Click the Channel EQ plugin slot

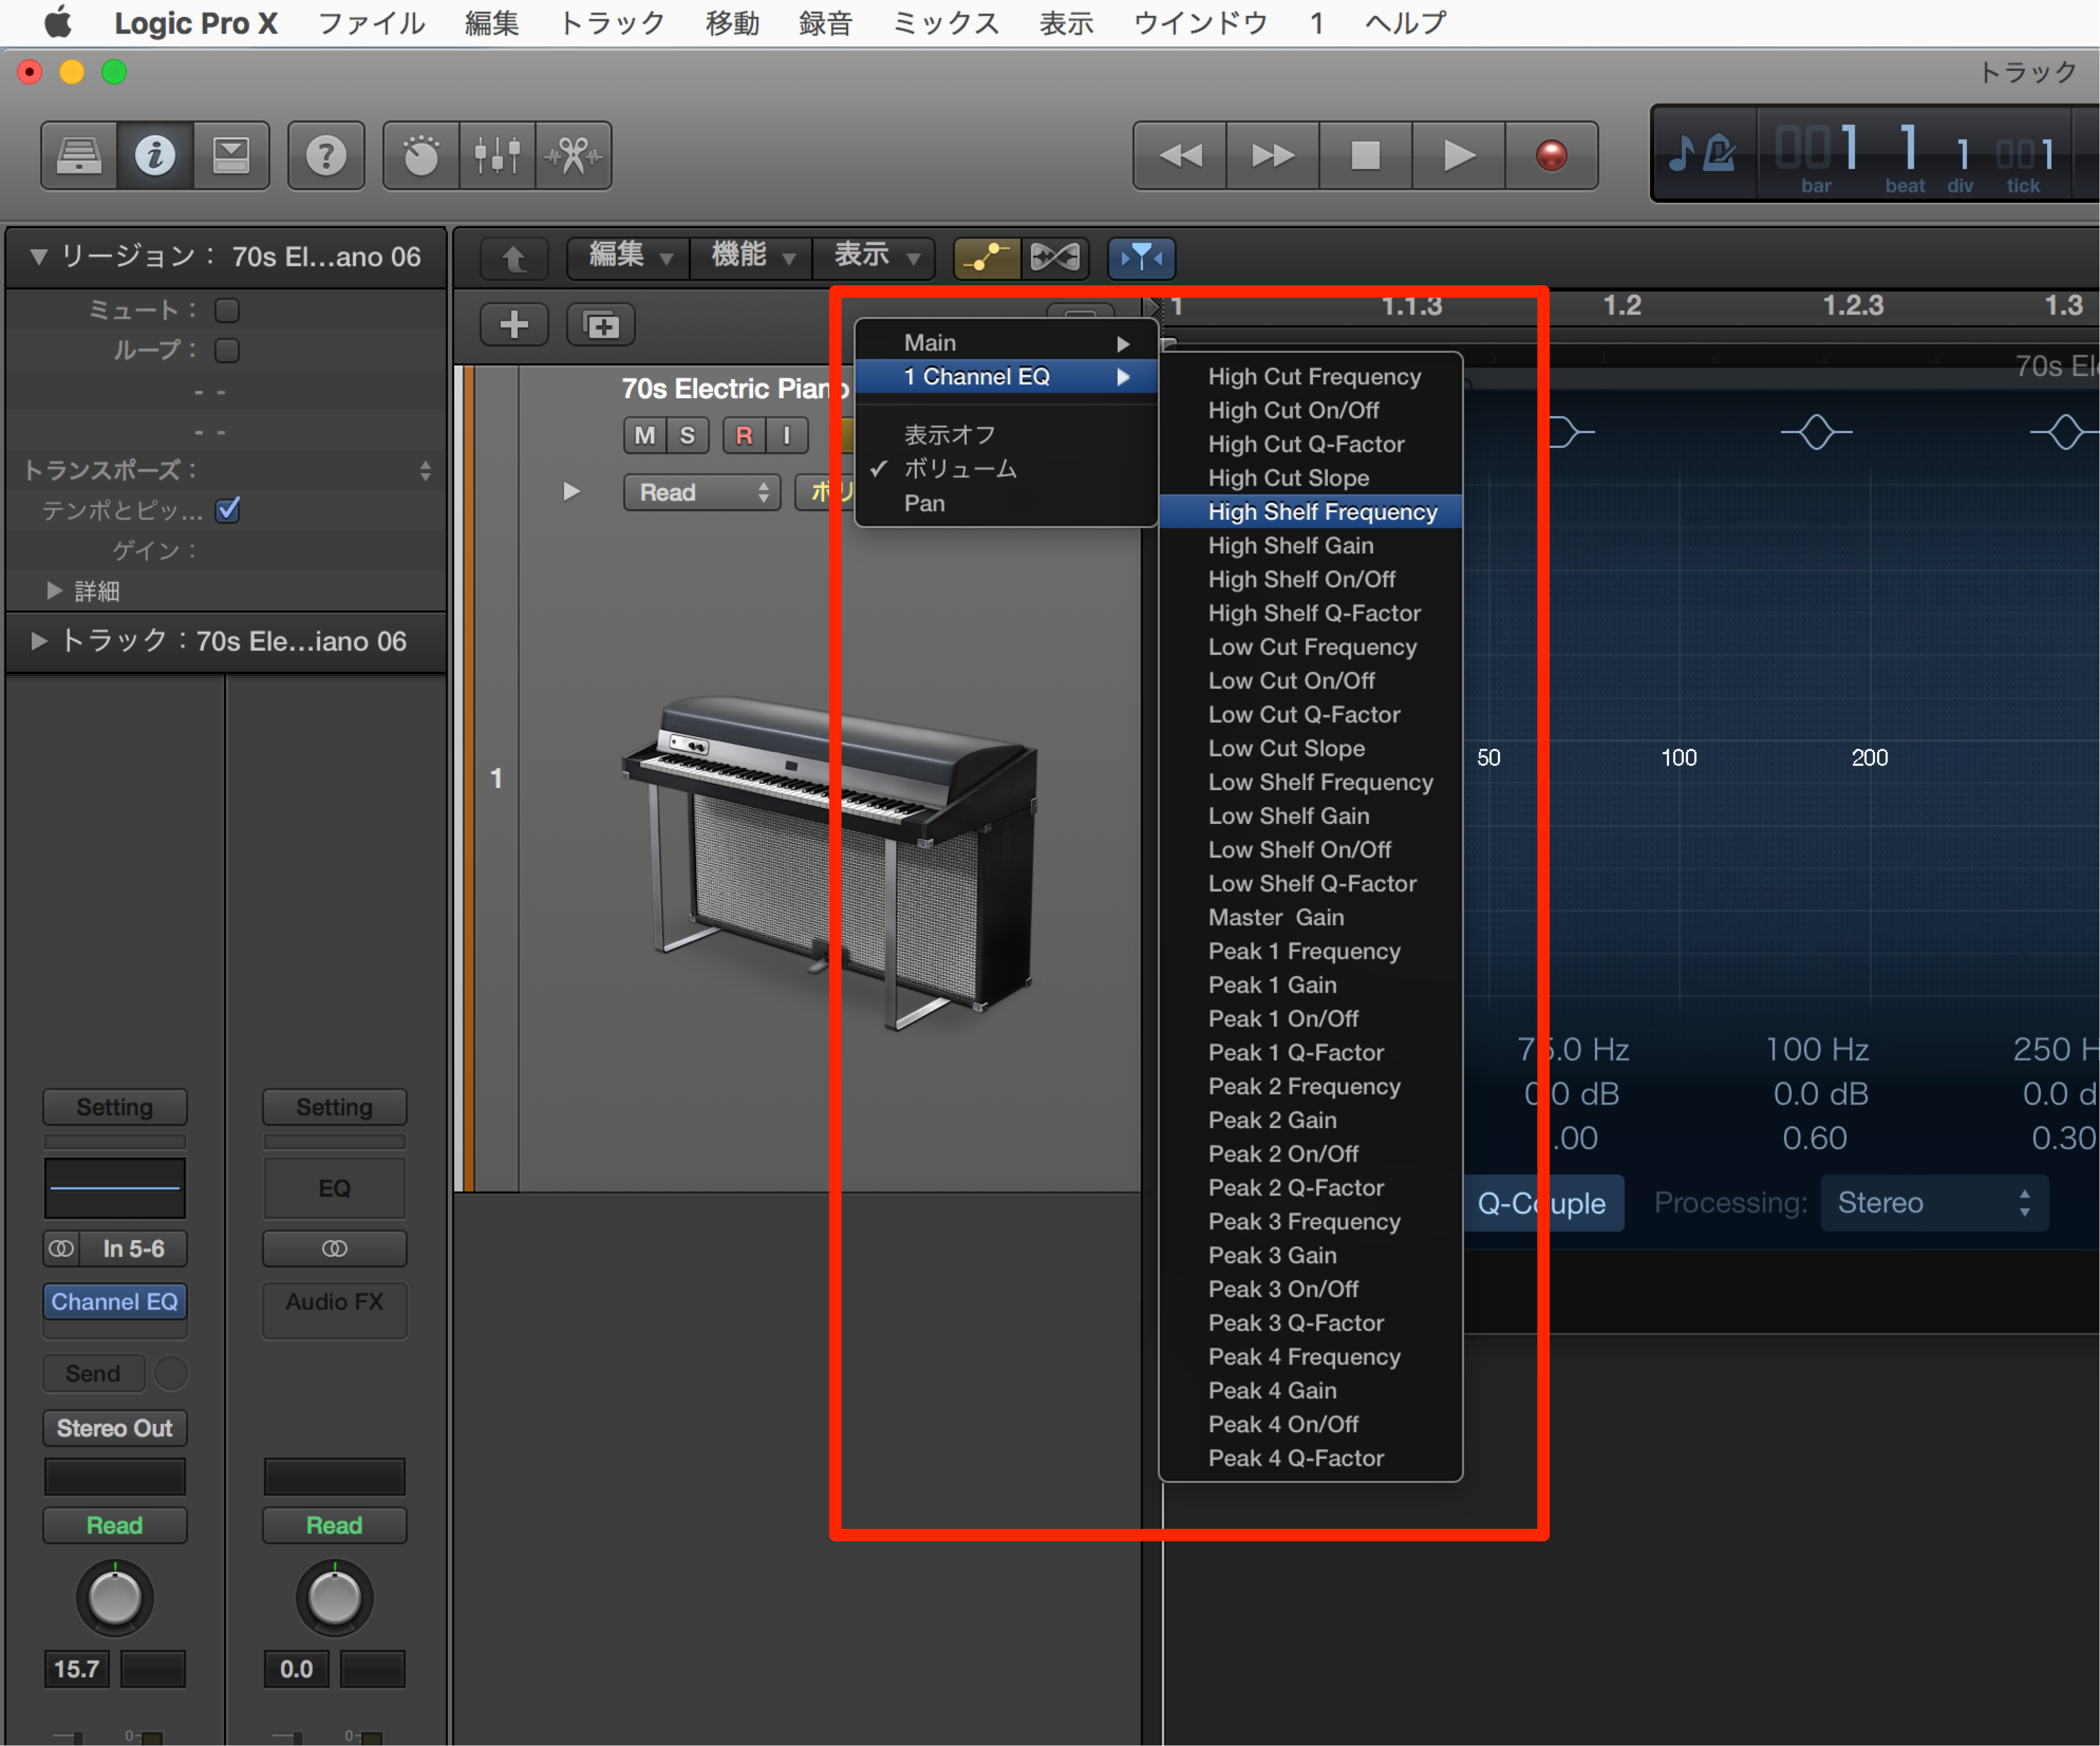115,1302
